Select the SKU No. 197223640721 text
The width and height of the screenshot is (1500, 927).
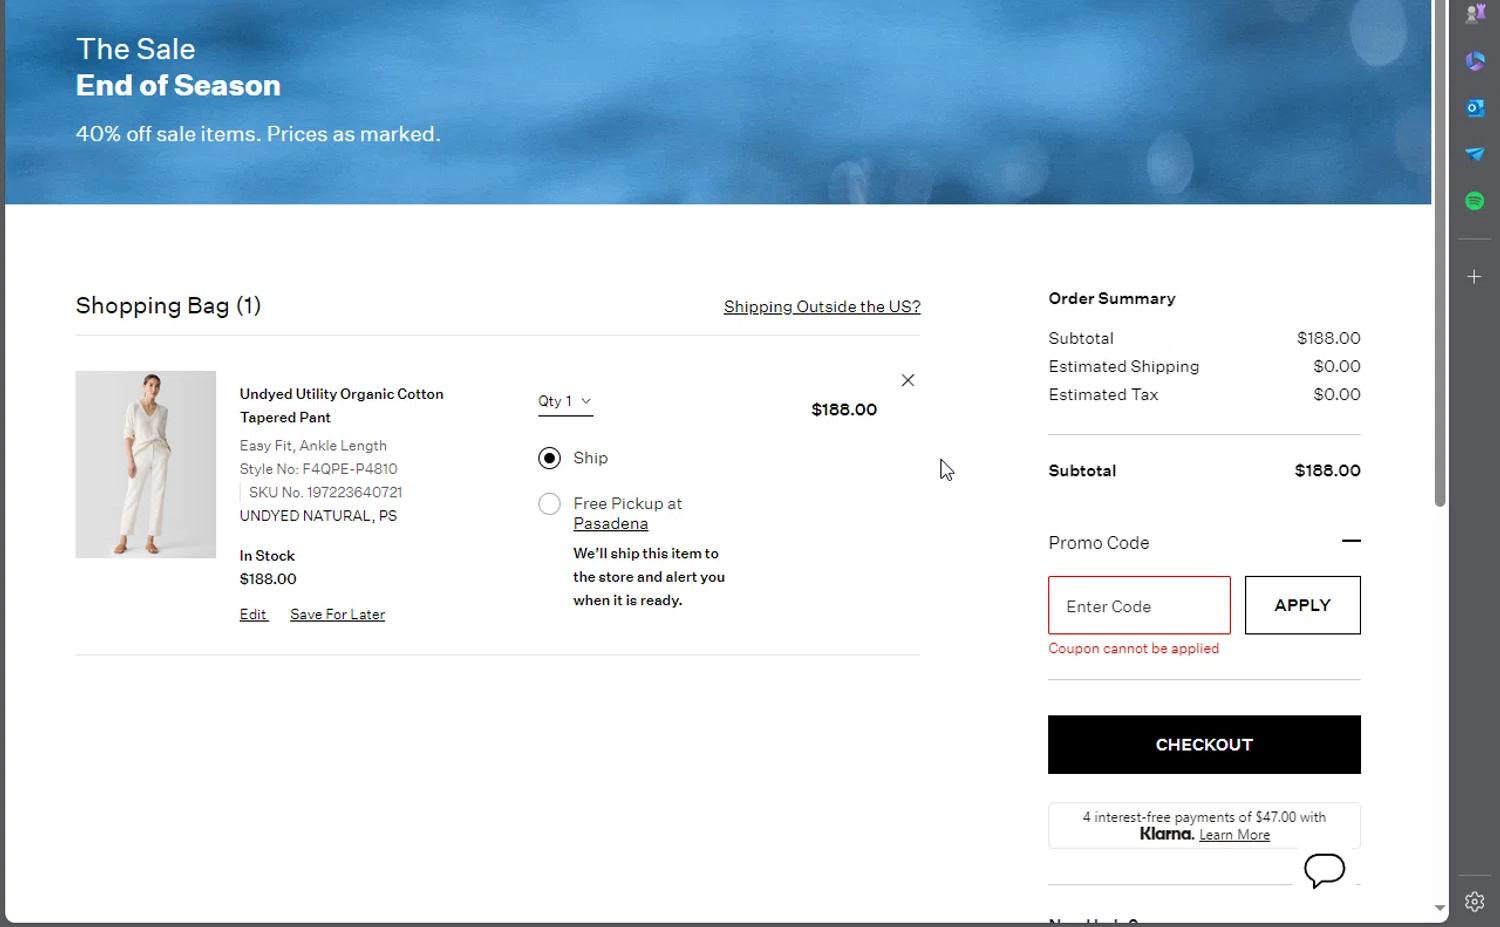325,492
